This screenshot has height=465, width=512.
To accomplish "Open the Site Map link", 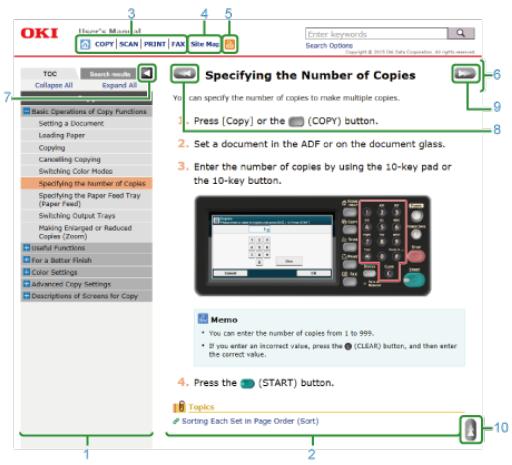I will pyautogui.click(x=205, y=44).
